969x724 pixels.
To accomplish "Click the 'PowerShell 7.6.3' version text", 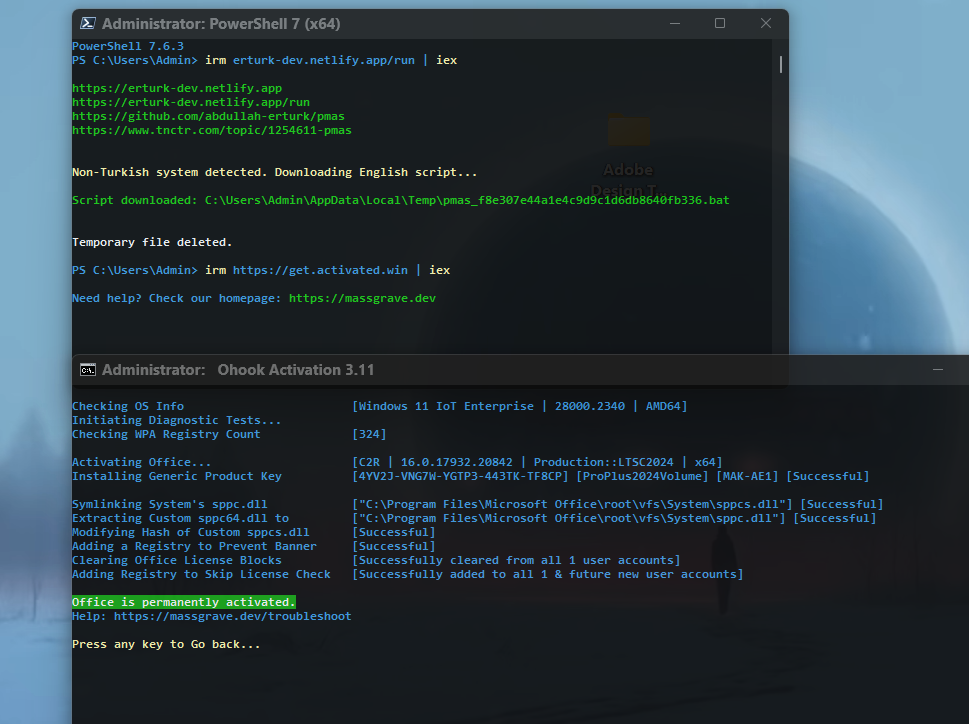I will pos(128,46).
